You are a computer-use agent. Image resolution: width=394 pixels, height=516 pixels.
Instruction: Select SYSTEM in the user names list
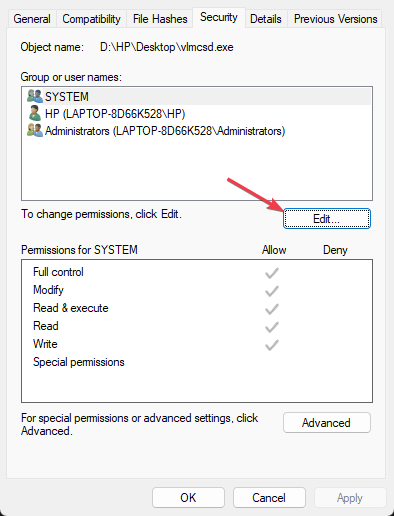197,97
